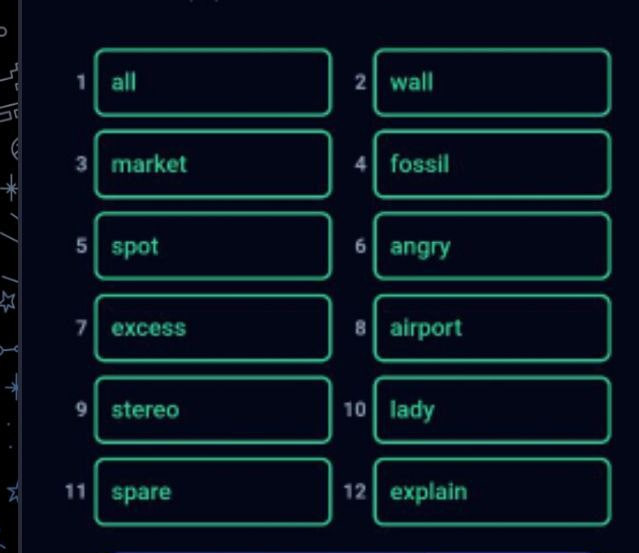639x553 pixels.
Task: Select the 'airport' word field
Action: point(491,328)
